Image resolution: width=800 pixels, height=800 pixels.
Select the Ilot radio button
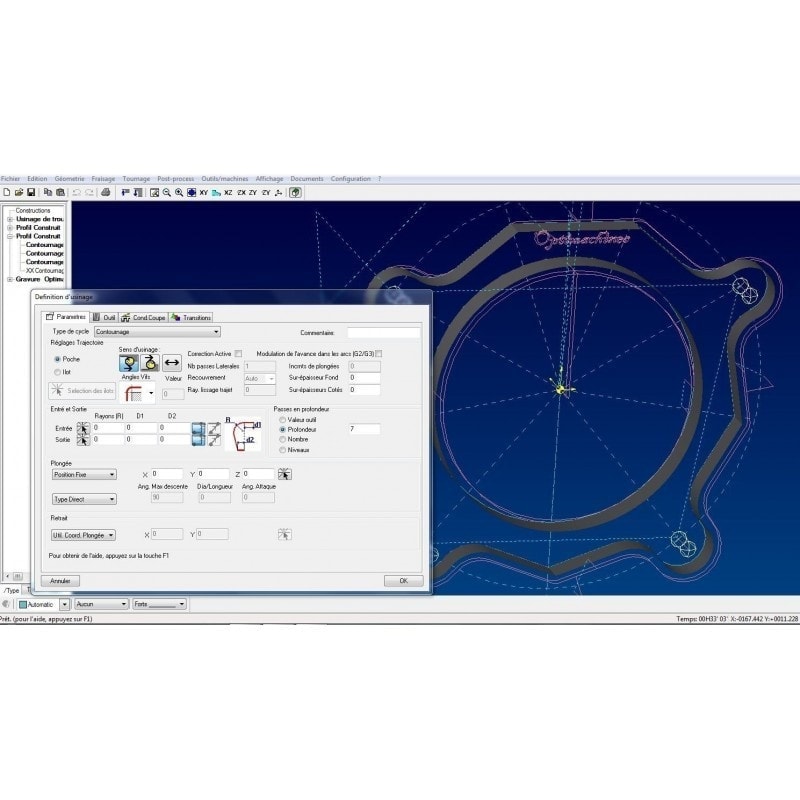(x=58, y=372)
